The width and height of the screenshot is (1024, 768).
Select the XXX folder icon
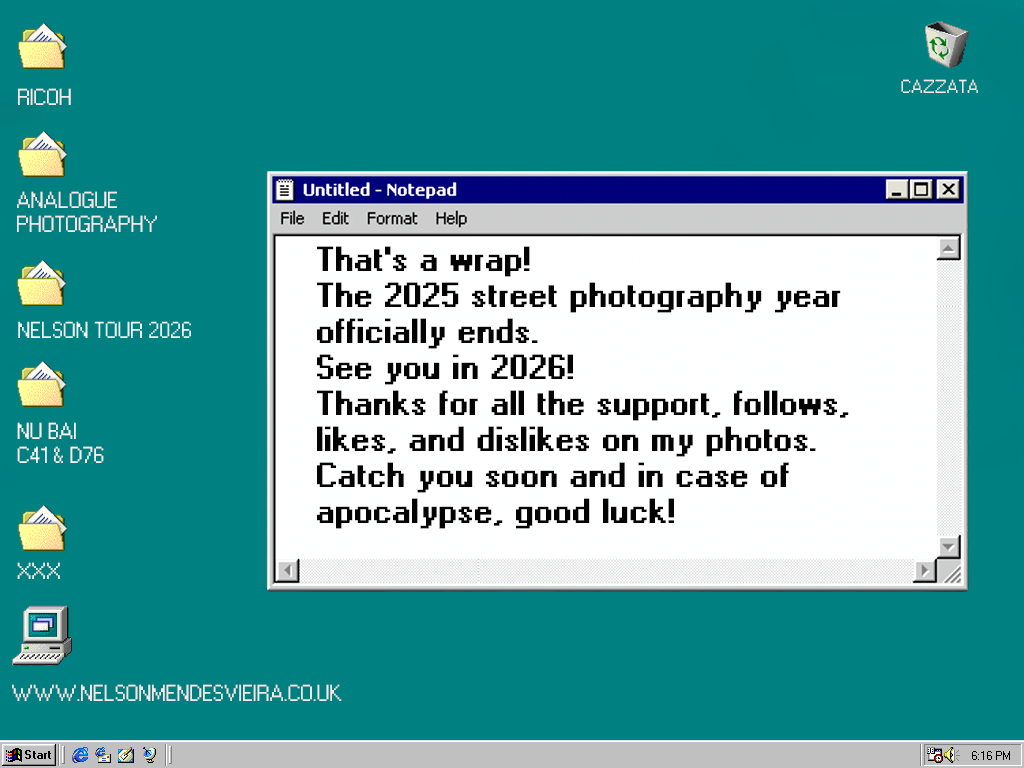(x=42, y=528)
